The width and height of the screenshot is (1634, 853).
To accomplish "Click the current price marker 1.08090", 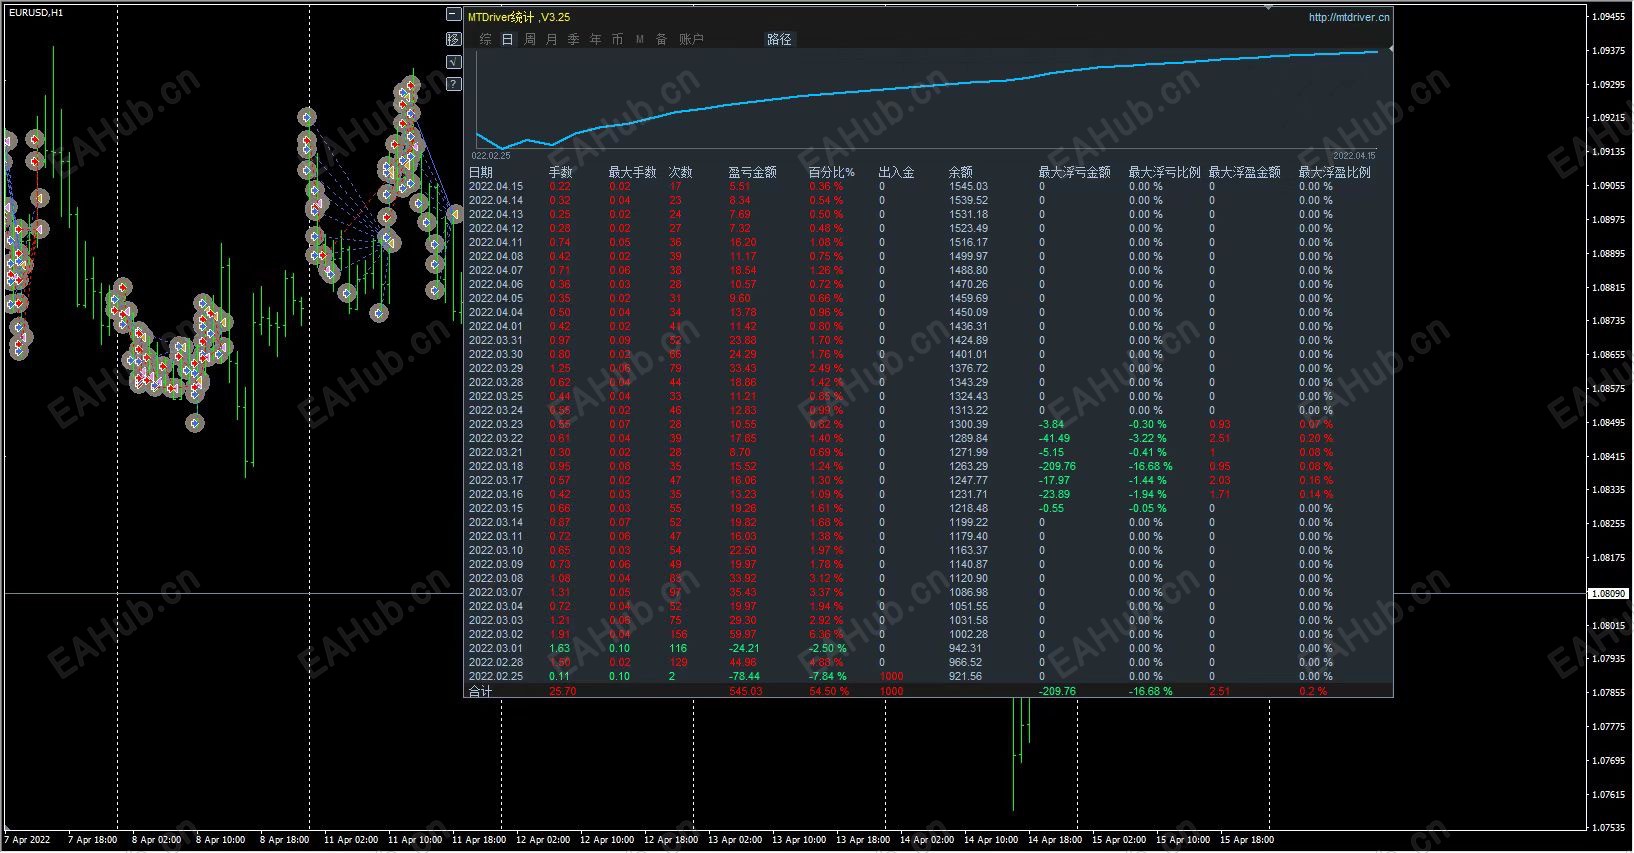I will coord(1609,593).
